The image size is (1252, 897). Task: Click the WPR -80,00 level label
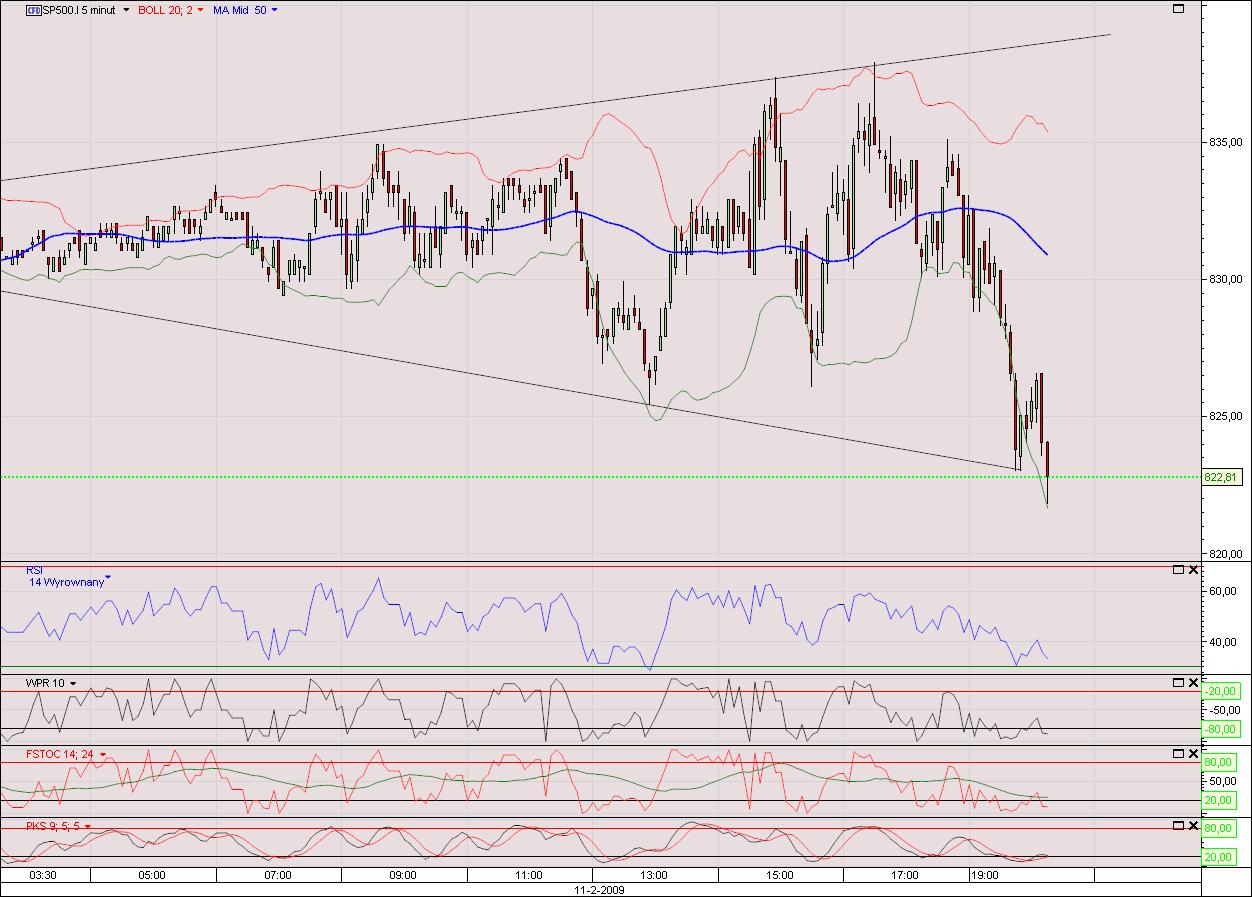tap(1222, 729)
